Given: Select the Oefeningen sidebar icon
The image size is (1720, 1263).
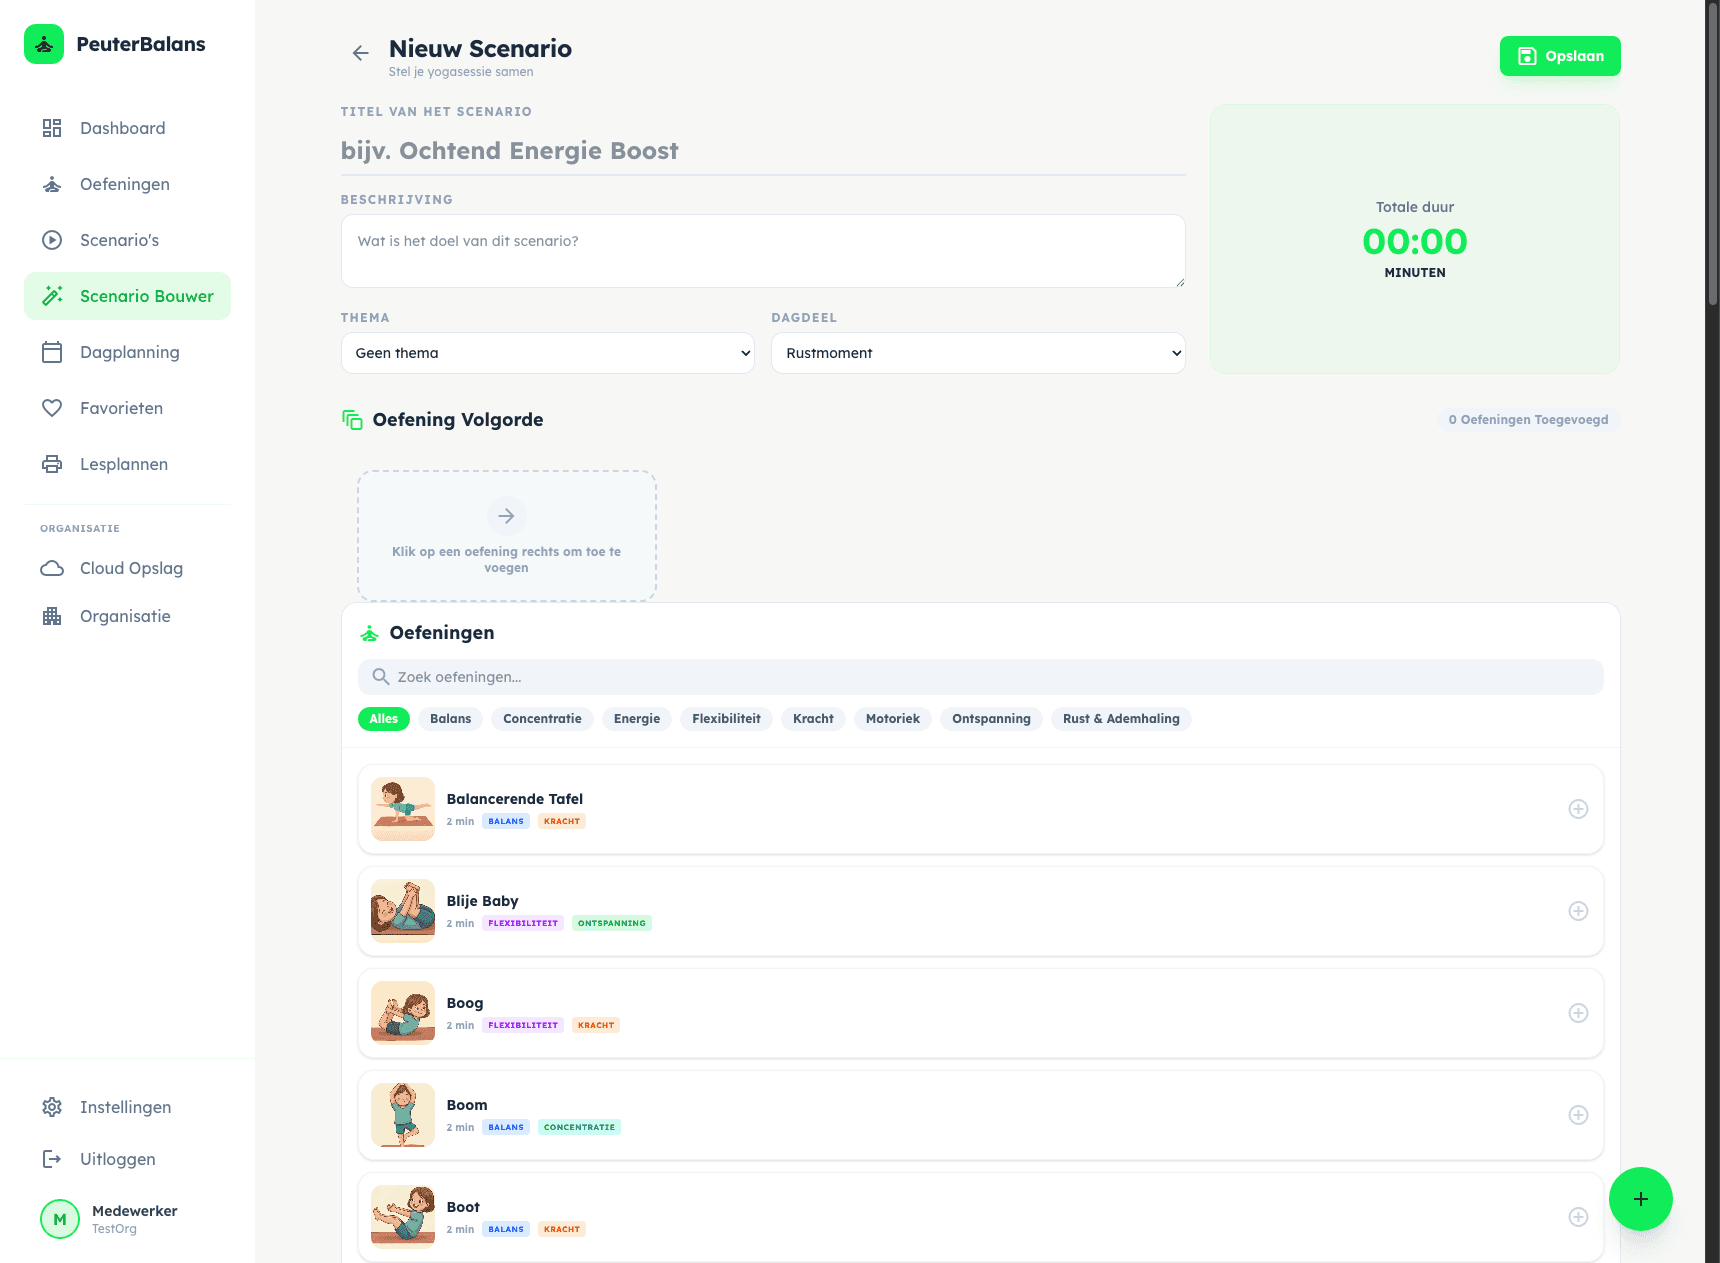Looking at the screenshot, I should pyautogui.click(x=52, y=184).
